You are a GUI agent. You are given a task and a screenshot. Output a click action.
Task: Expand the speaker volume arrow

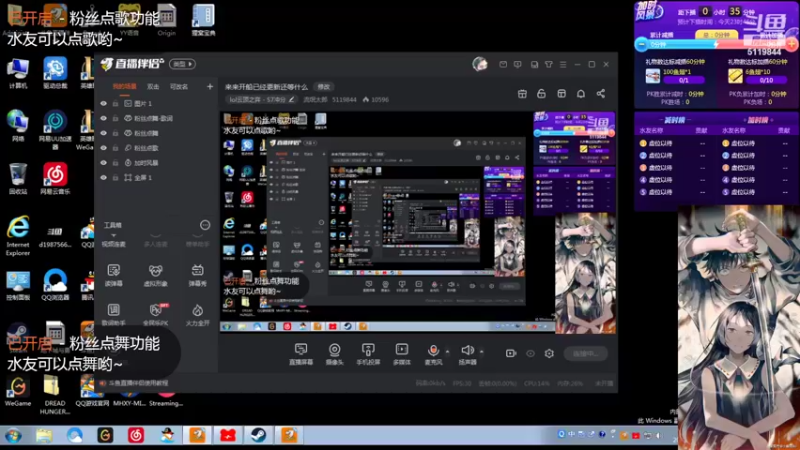pyautogui.click(x=482, y=352)
